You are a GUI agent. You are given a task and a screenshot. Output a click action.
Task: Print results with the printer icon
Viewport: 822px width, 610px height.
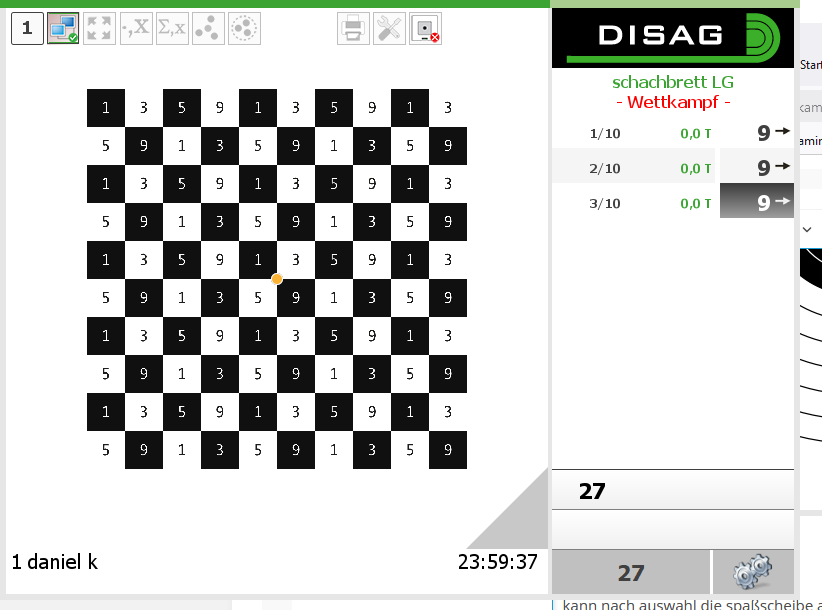[353, 29]
